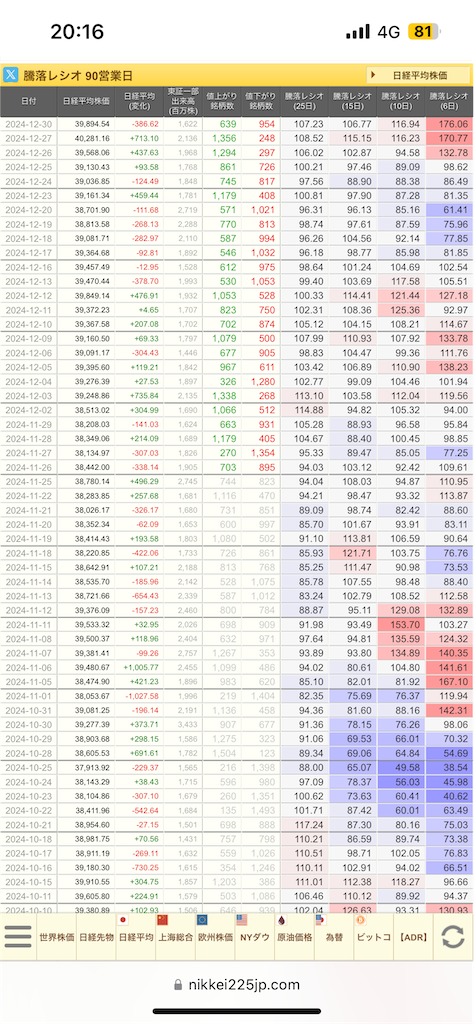Open the 日経先物 tab
474x1024 pixels.
tap(95, 936)
